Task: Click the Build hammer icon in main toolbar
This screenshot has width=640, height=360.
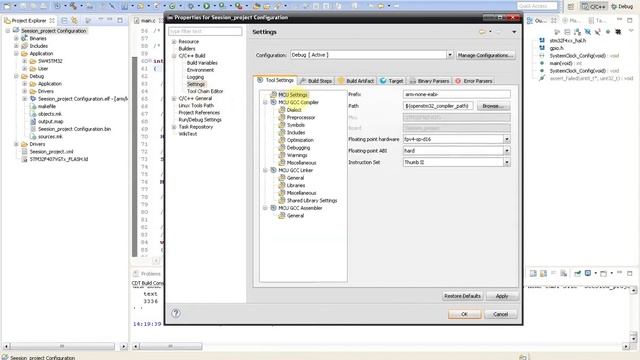Action: point(73,6)
